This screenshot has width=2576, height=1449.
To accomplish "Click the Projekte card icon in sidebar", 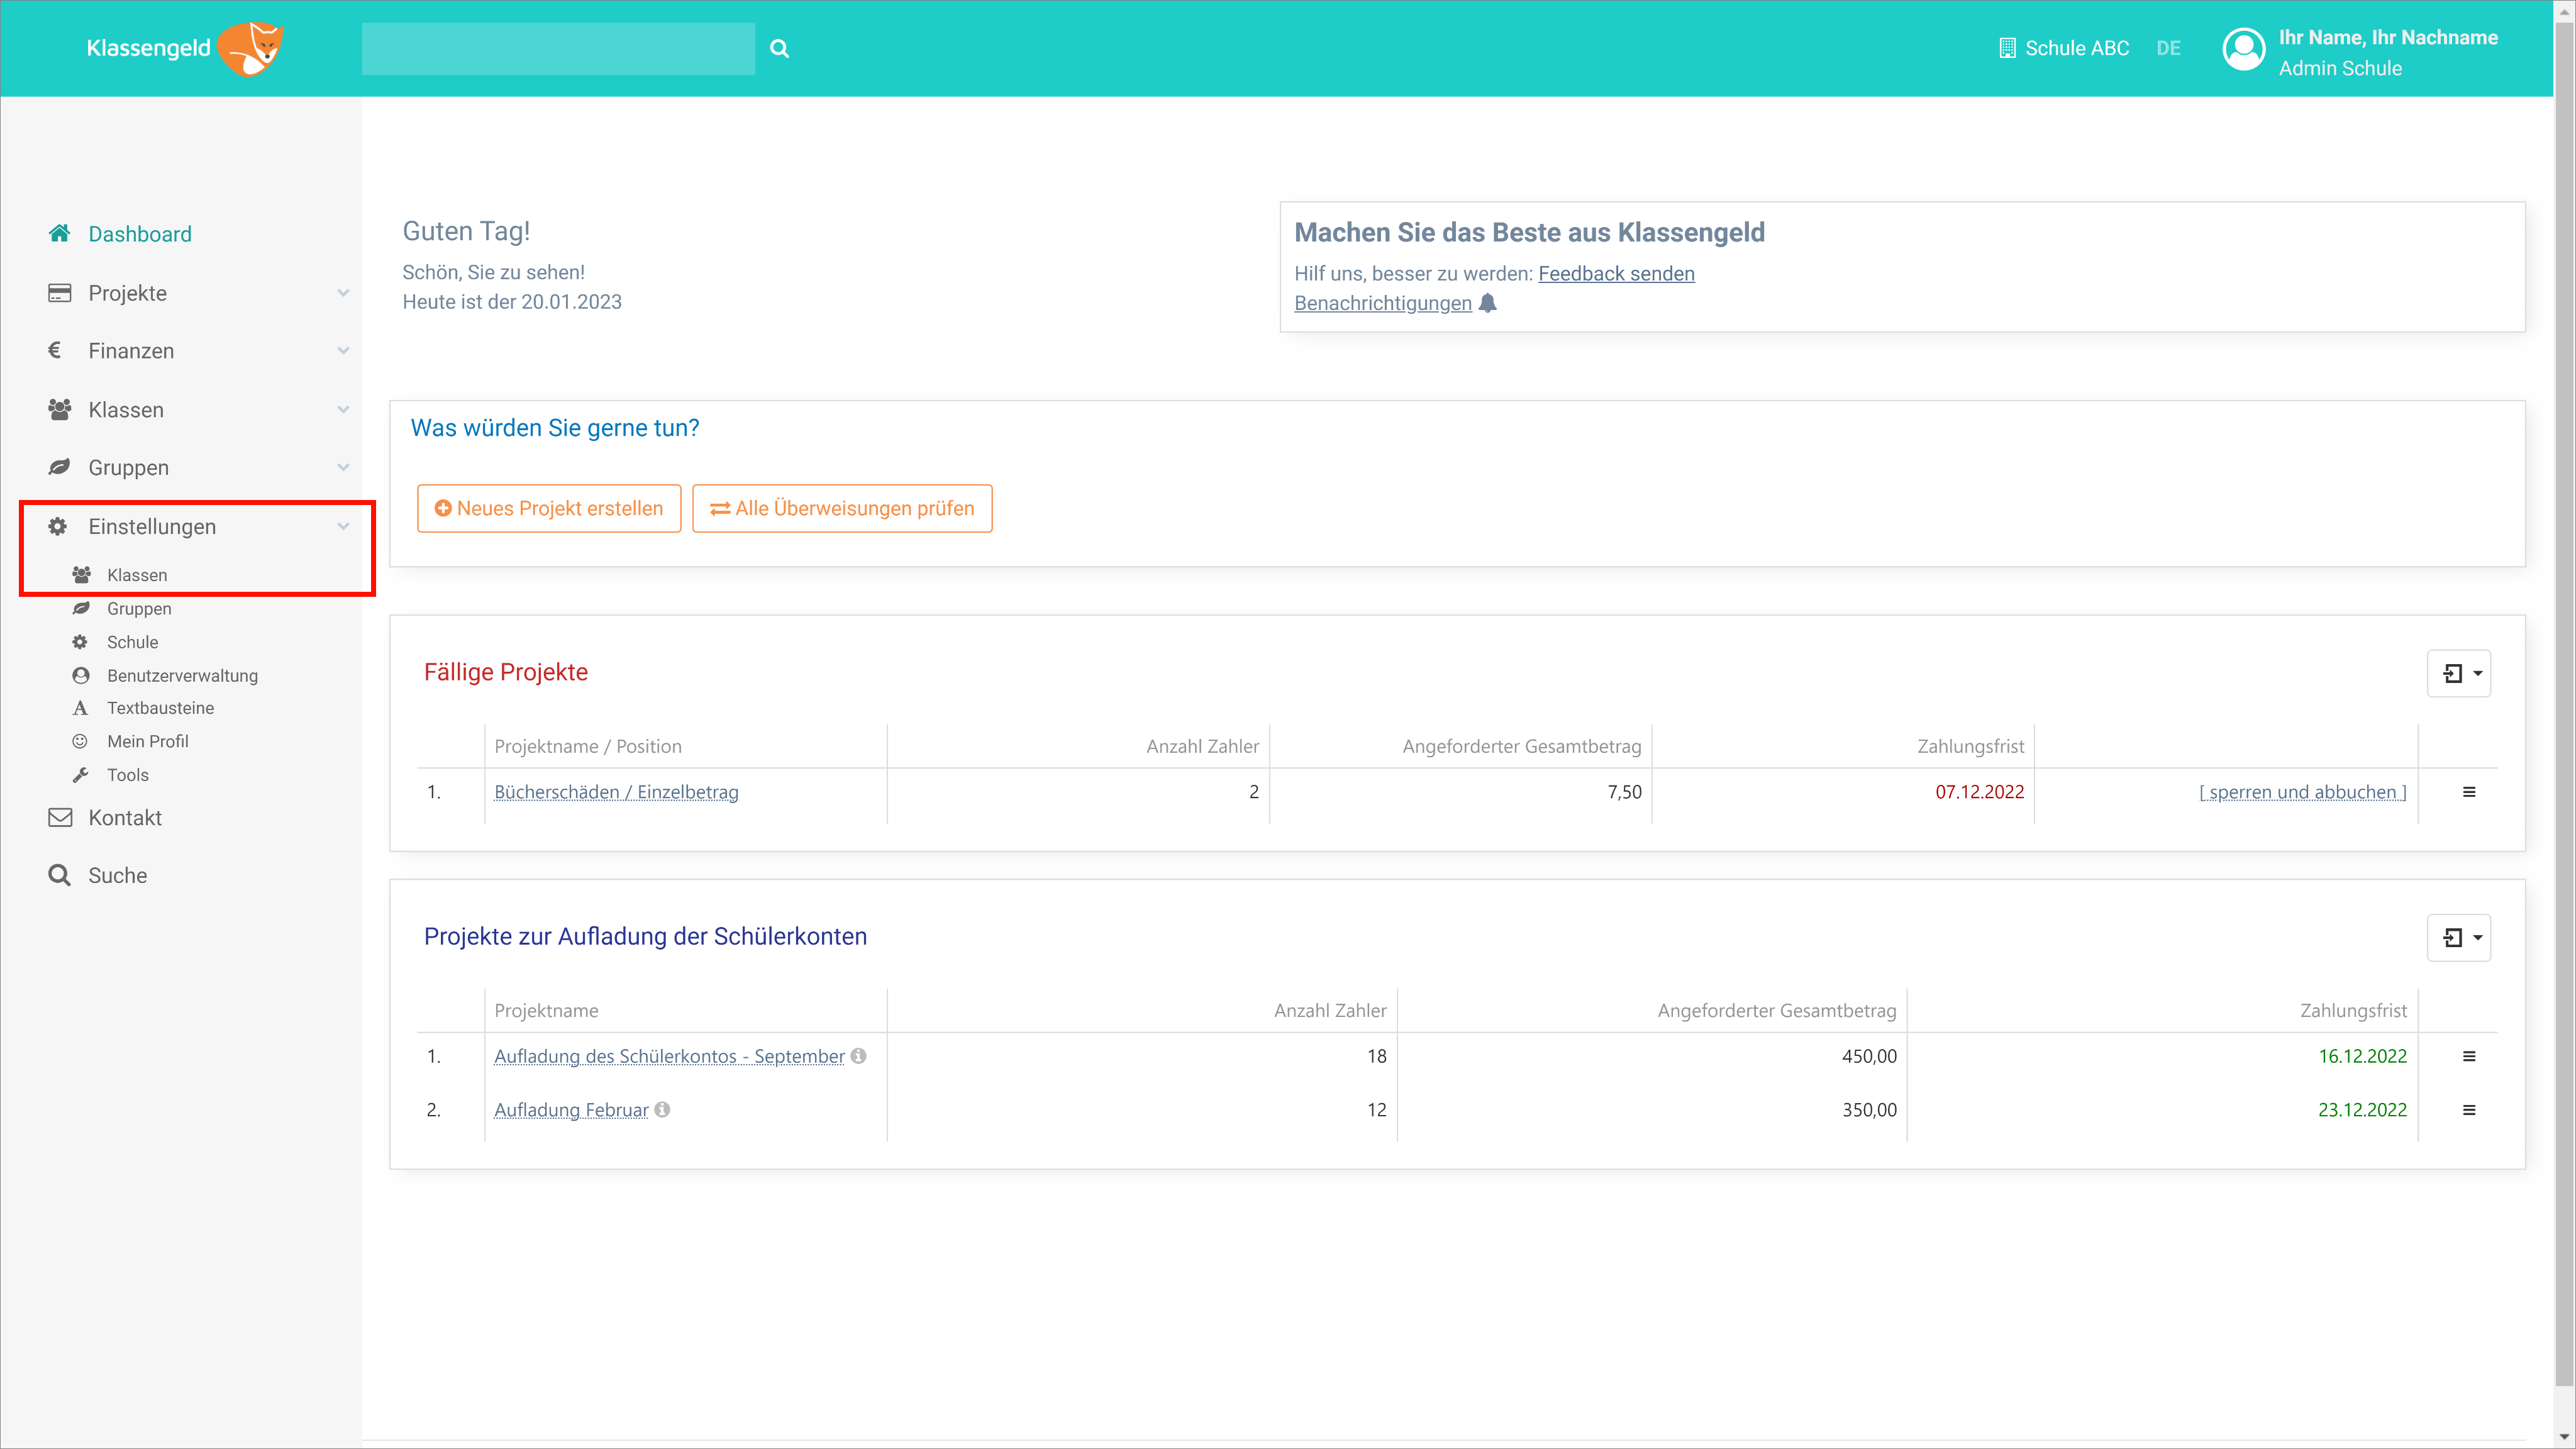I will tap(59, 293).
